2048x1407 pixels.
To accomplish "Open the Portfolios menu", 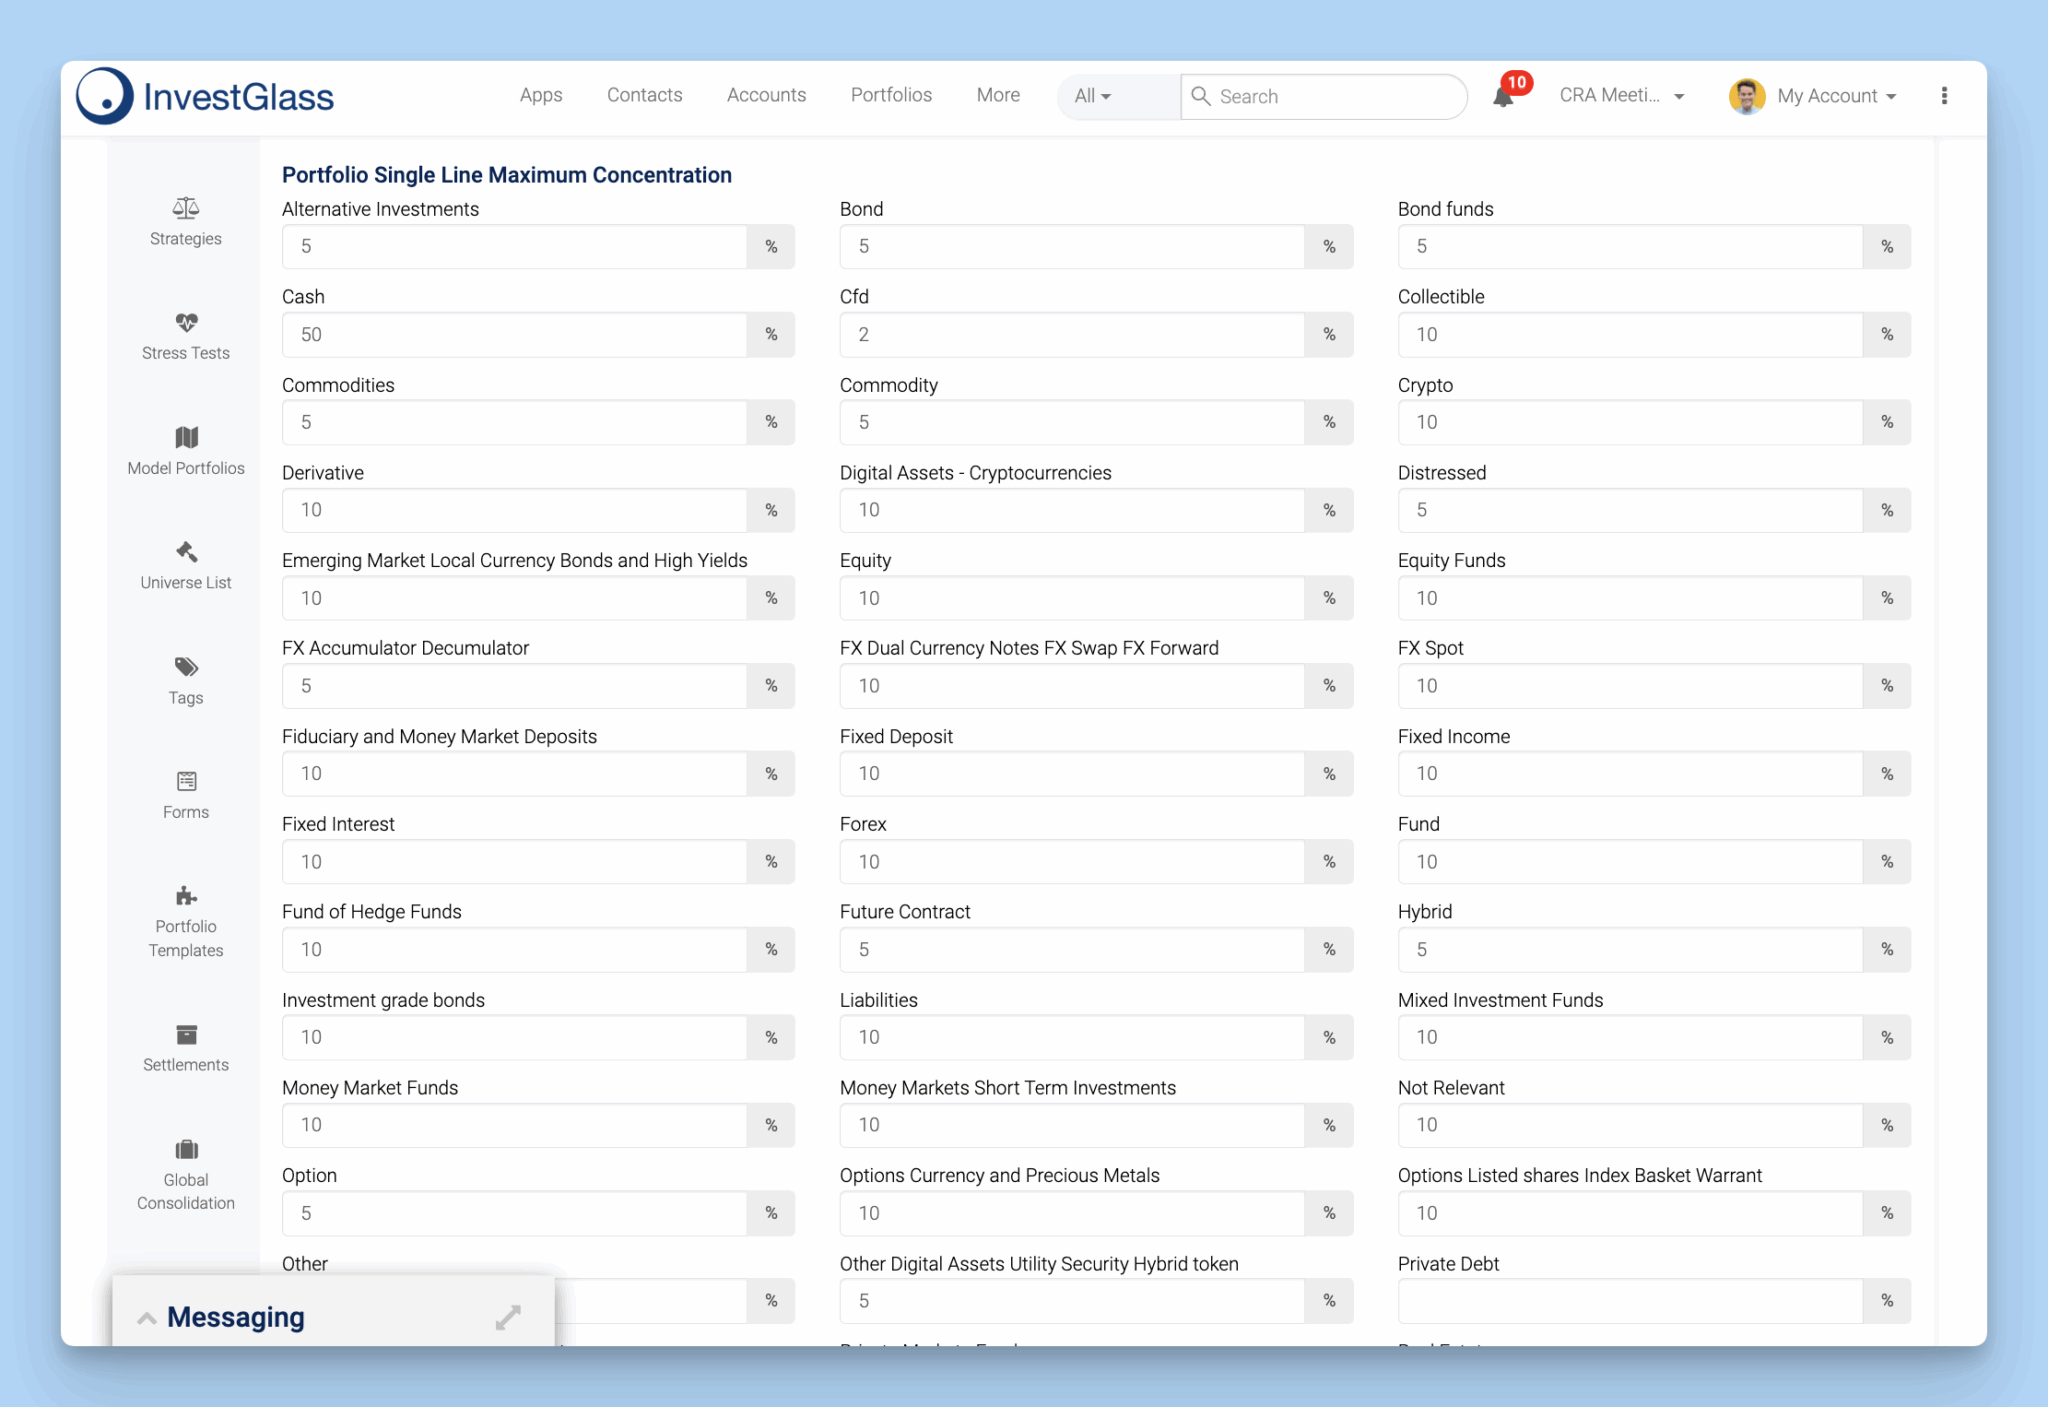I will (x=891, y=95).
